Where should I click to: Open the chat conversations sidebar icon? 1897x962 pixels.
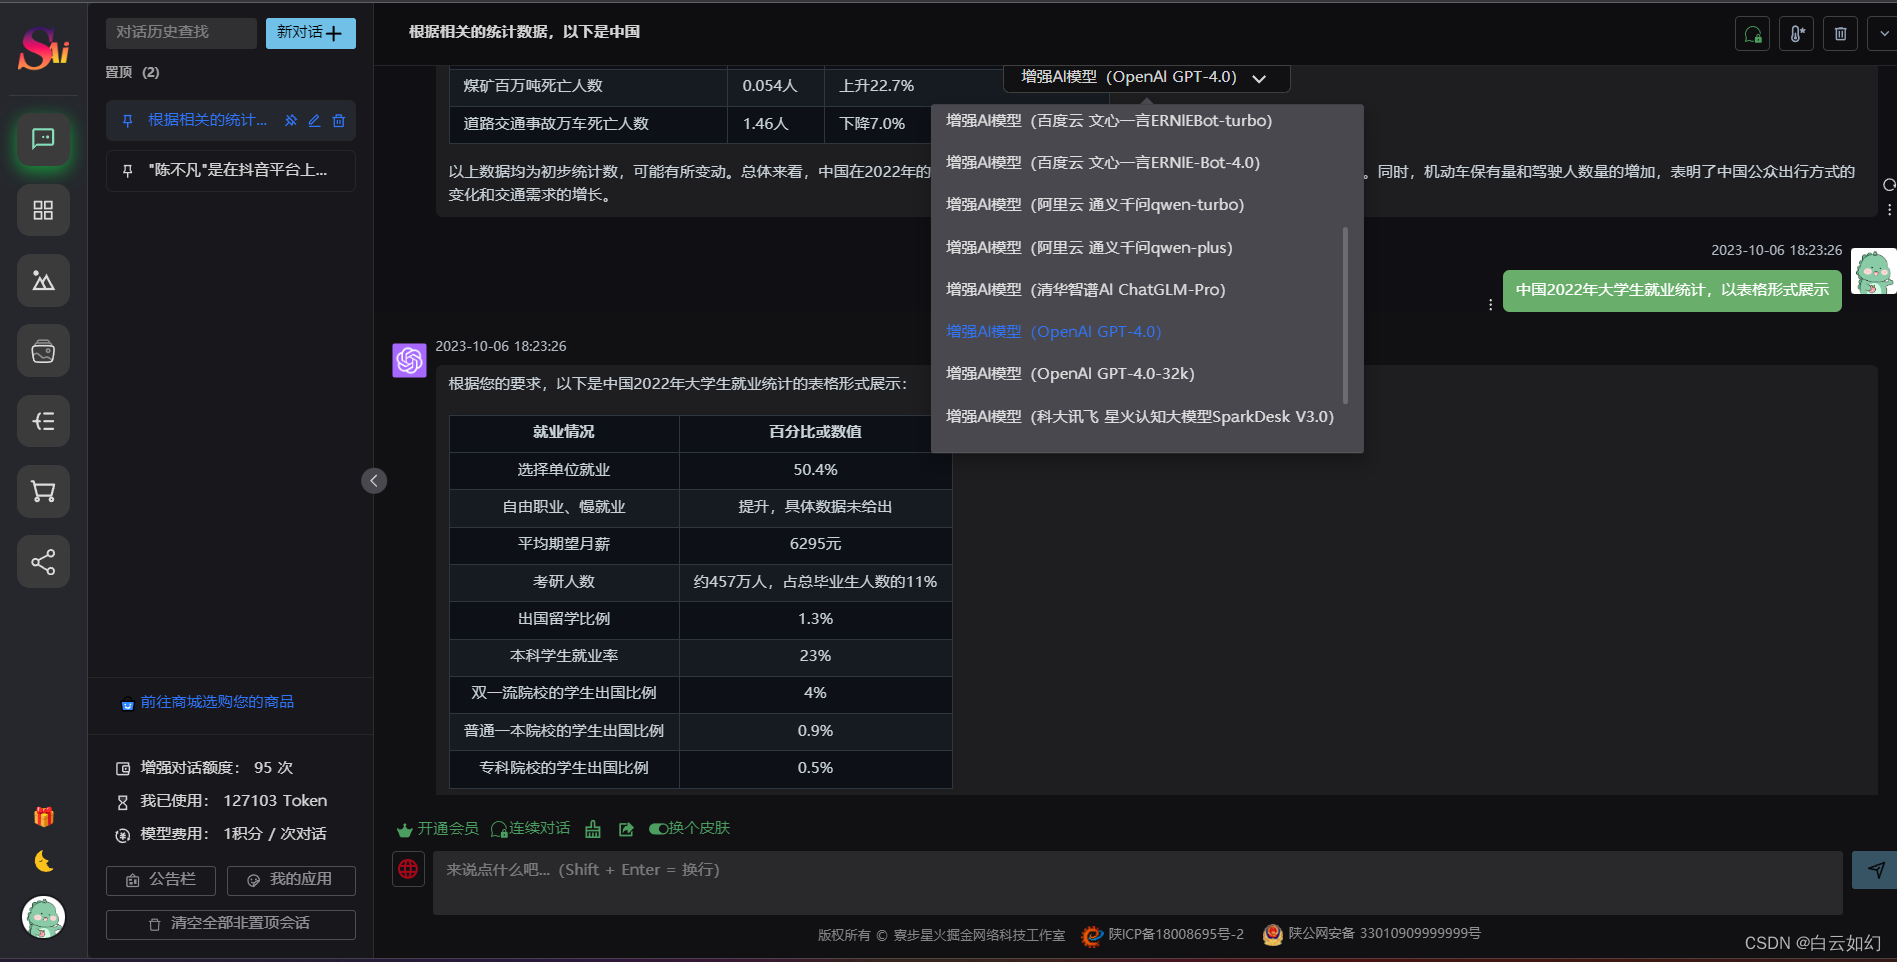click(x=43, y=139)
